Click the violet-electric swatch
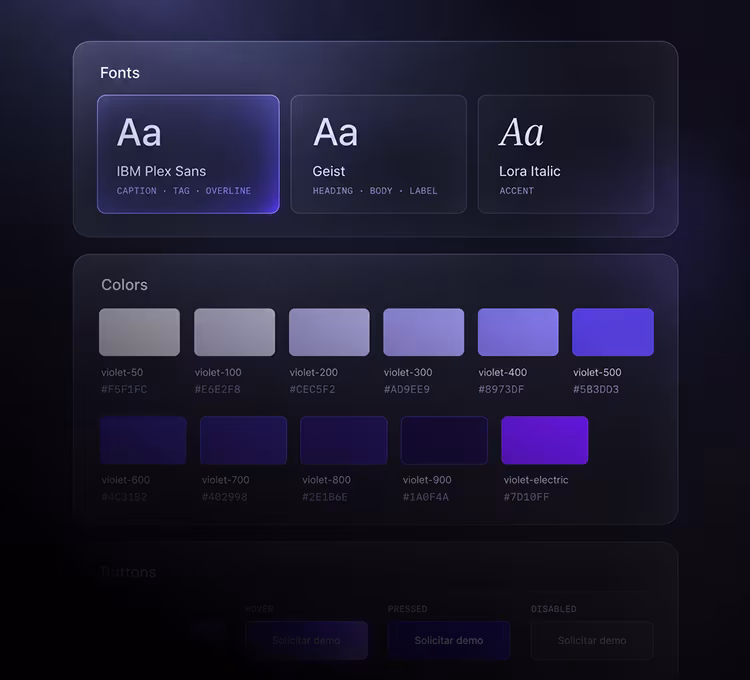The height and width of the screenshot is (680, 750). pyautogui.click(x=545, y=440)
